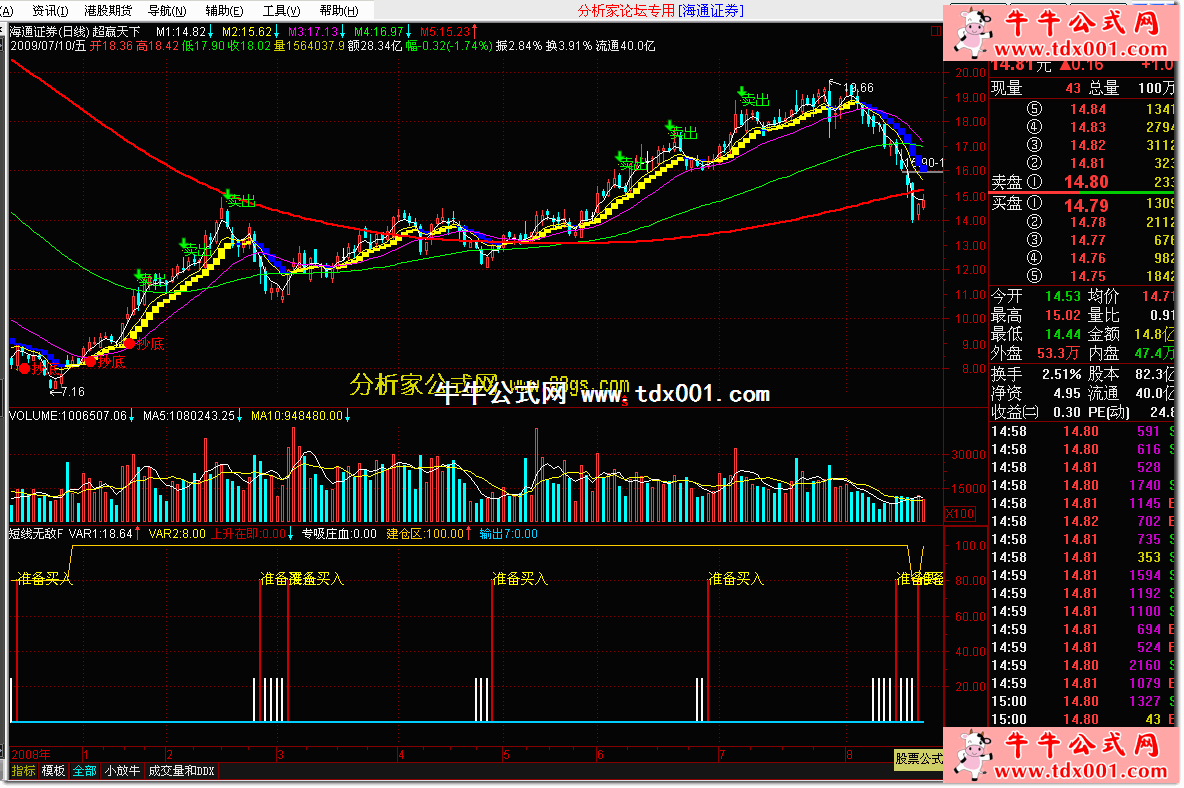Click buy level ④ circle icon at 14.76
1184x788 pixels.
click(x=1034, y=258)
